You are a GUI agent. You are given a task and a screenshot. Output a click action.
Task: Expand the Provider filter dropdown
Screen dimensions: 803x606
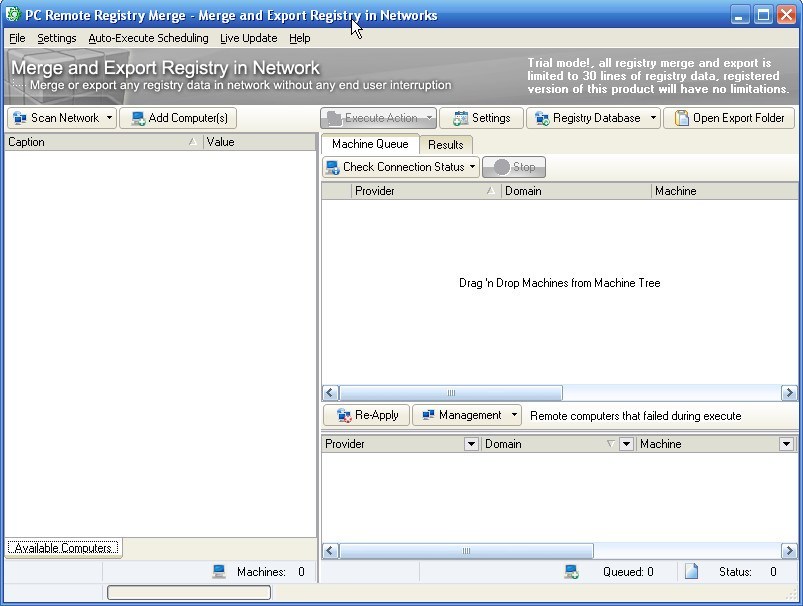pyautogui.click(x=470, y=443)
